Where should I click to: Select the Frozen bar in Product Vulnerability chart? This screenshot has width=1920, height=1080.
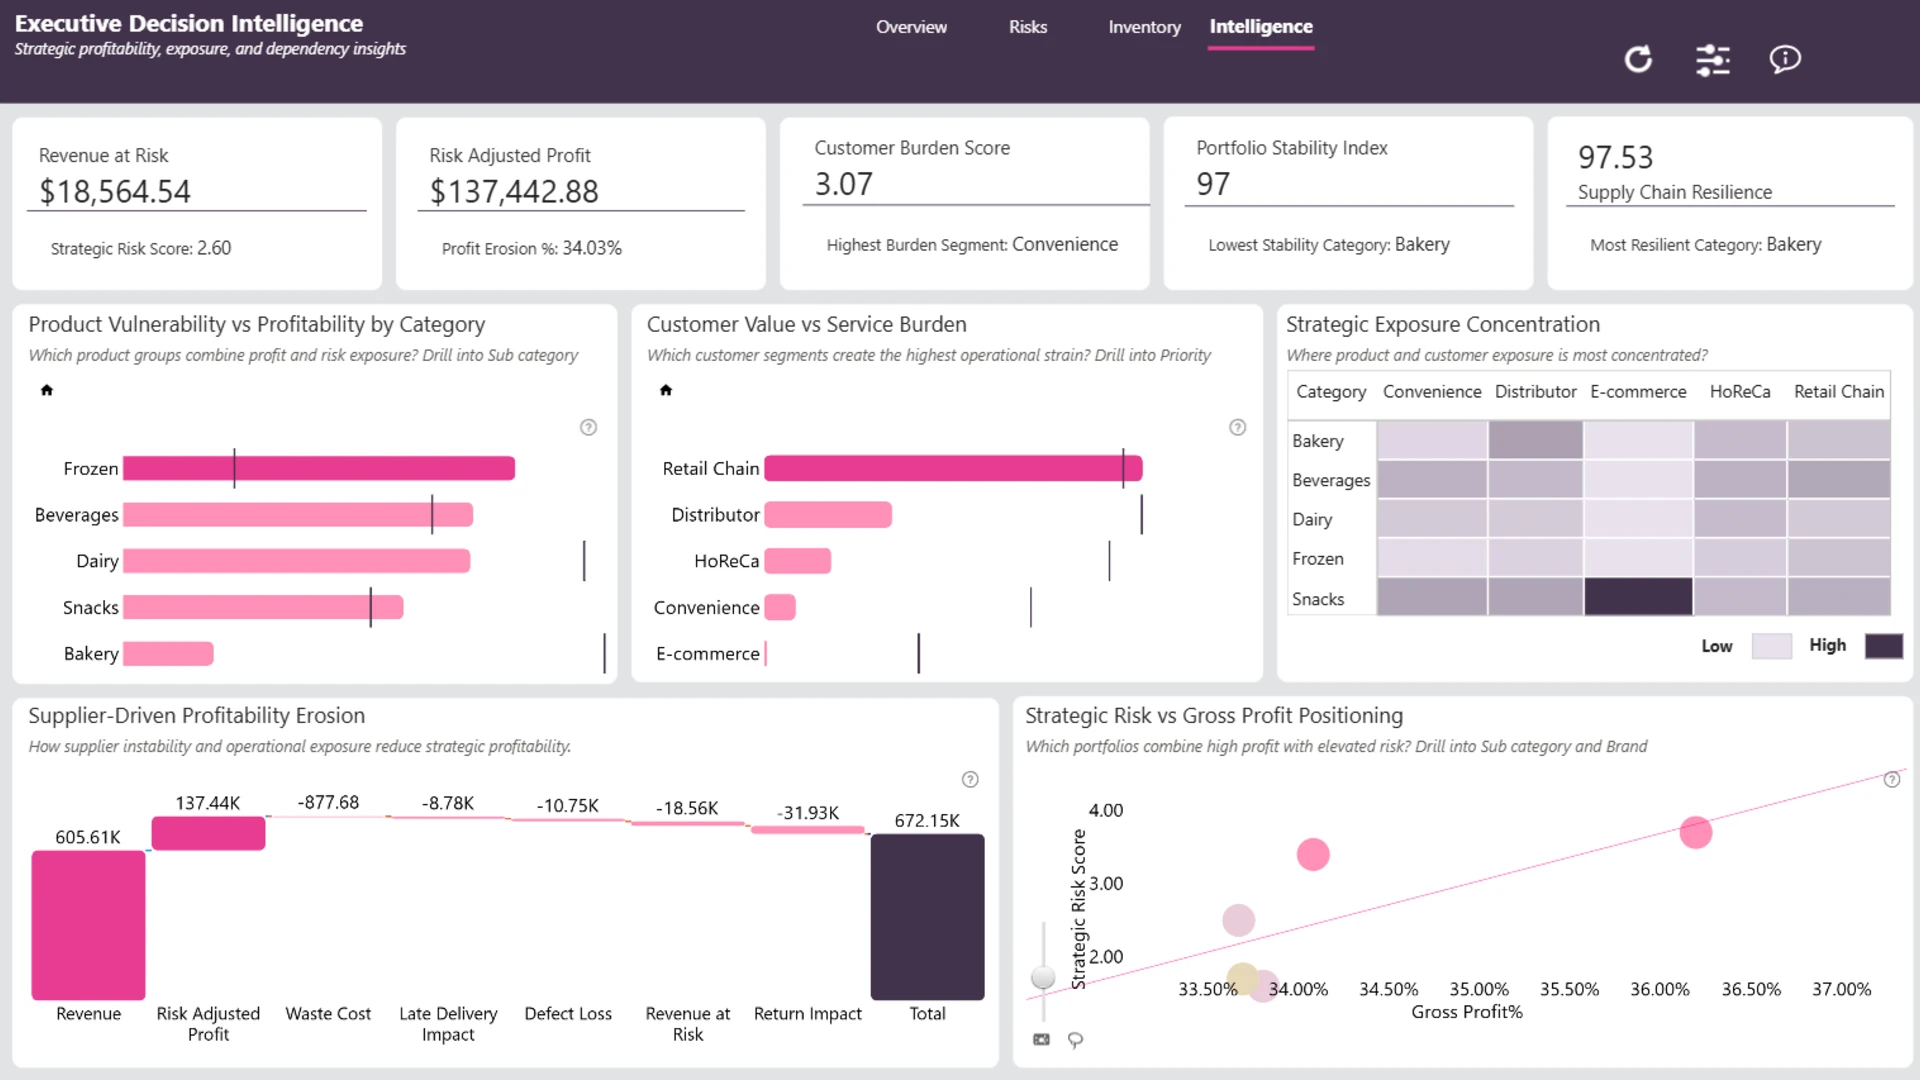pos(319,468)
